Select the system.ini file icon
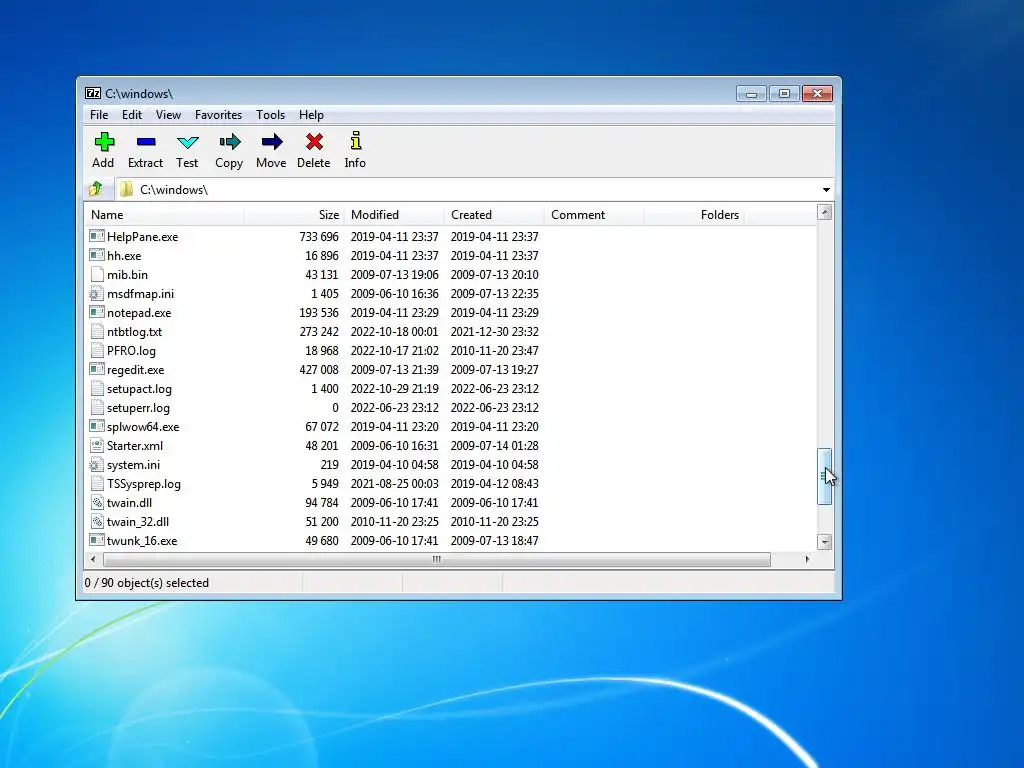 pos(97,464)
